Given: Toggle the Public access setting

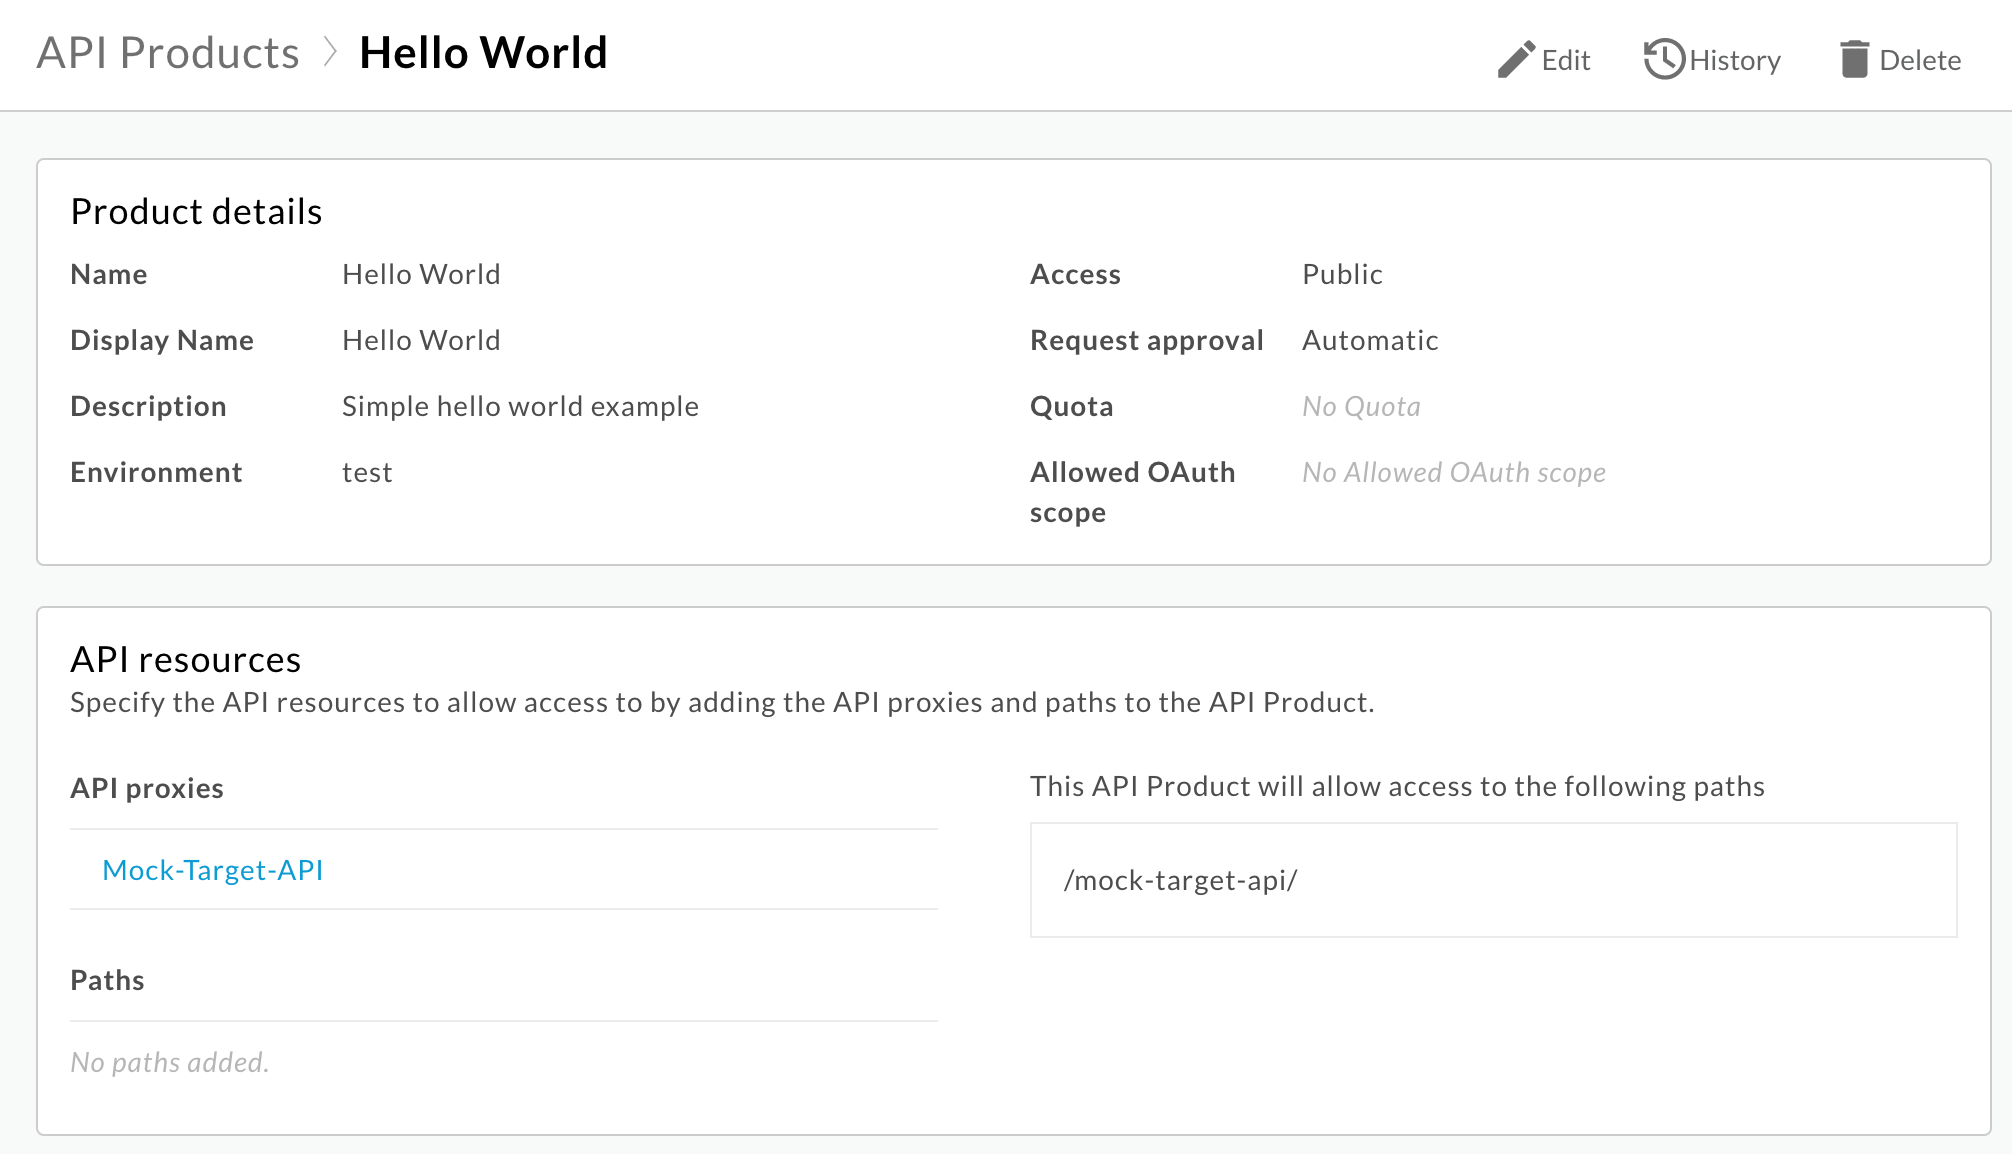Looking at the screenshot, I should pyautogui.click(x=1339, y=274).
